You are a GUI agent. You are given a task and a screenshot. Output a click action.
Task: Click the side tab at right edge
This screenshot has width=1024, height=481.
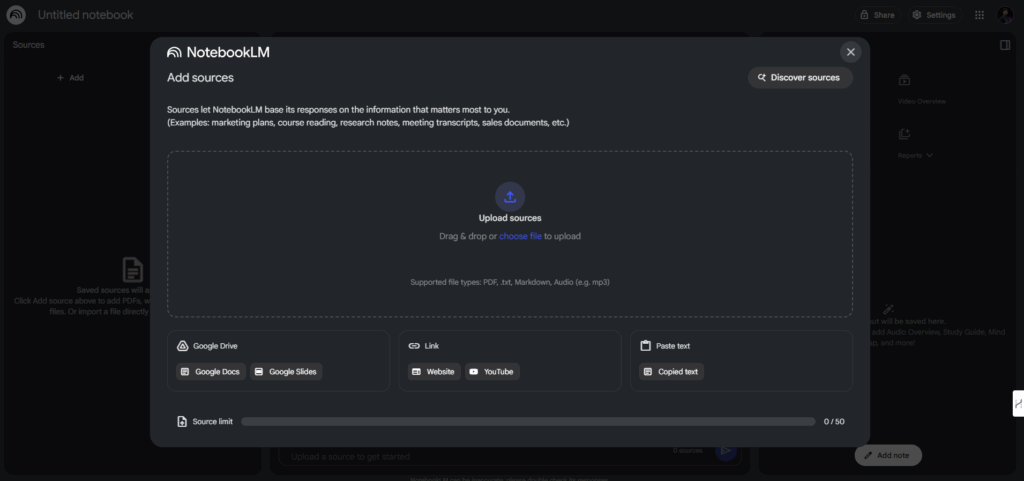(x=1018, y=403)
